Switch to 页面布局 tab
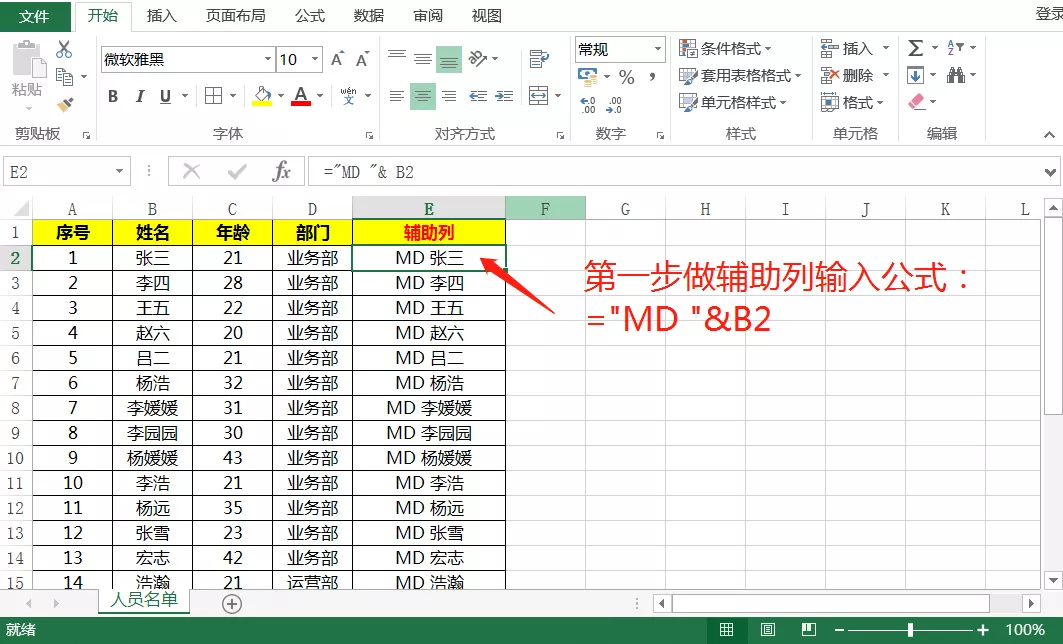This screenshot has width=1063, height=644. (x=236, y=16)
